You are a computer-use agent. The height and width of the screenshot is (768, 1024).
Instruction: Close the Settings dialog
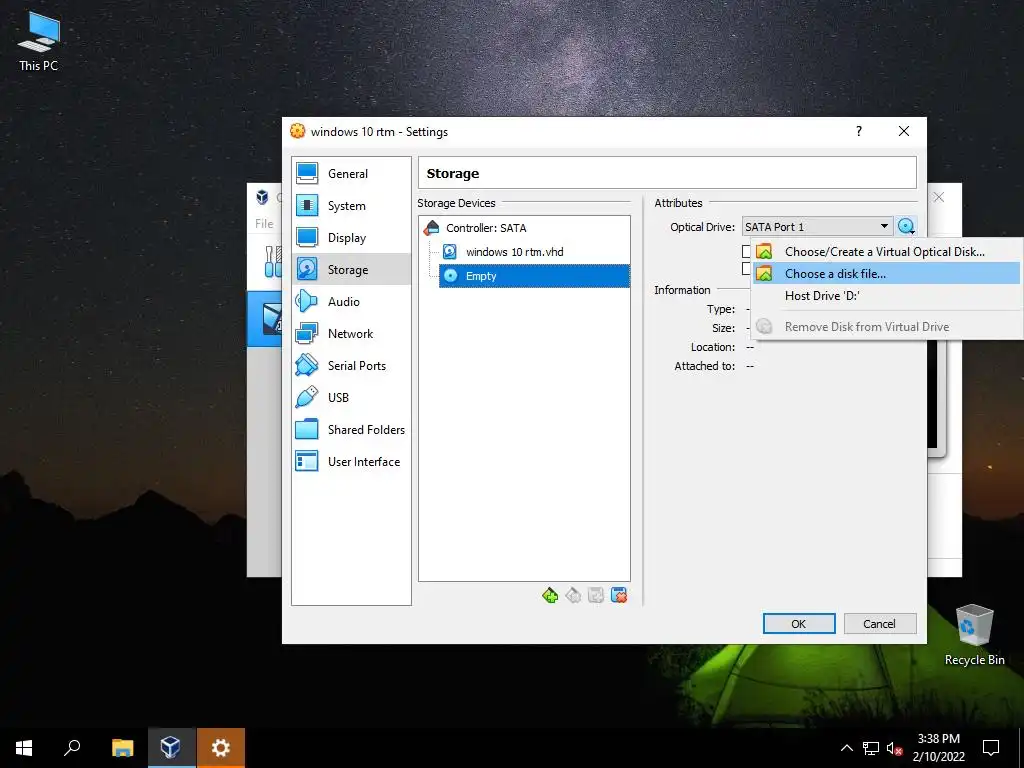coord(904,131)
